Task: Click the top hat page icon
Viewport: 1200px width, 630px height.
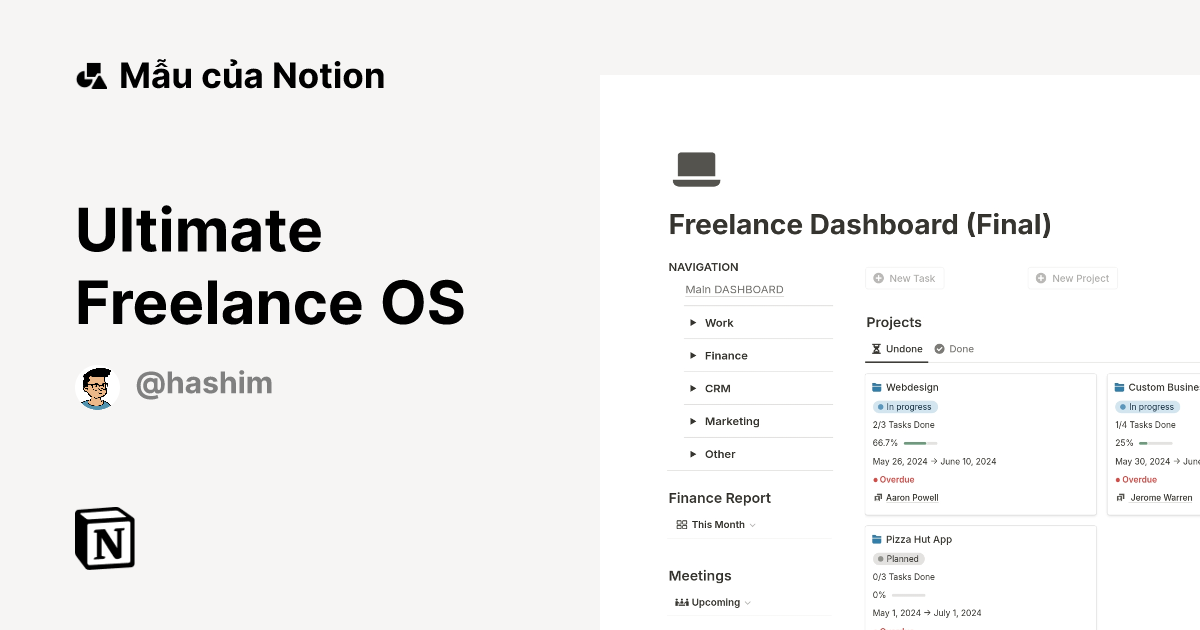Action: (696, 168)
